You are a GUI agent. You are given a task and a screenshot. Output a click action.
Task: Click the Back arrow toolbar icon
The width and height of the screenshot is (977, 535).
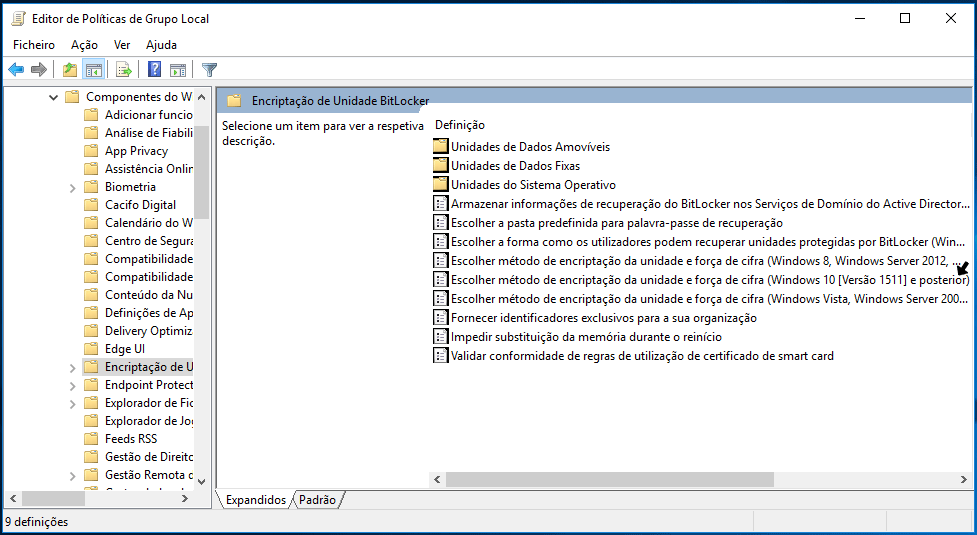coord(16,70)
